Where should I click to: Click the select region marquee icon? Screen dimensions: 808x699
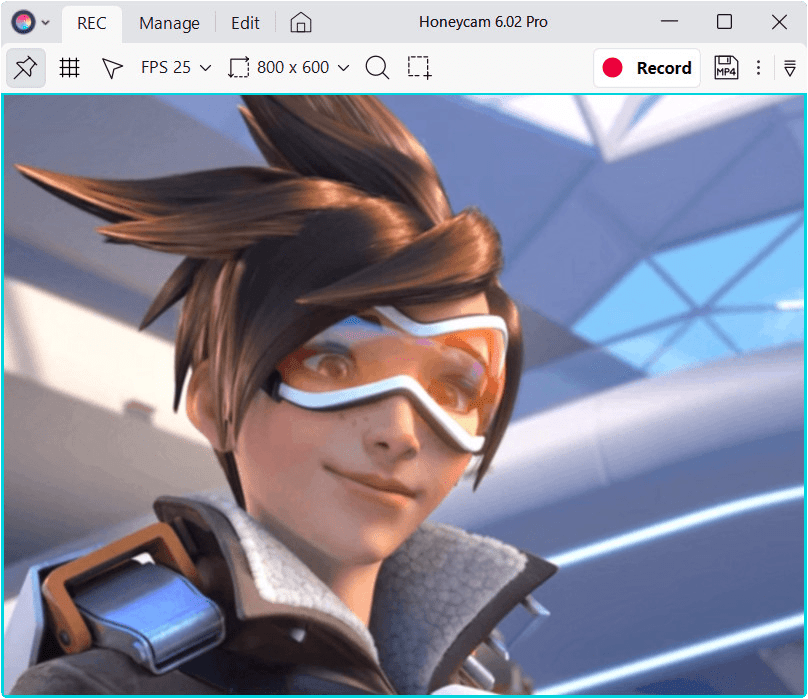point(419,68)
